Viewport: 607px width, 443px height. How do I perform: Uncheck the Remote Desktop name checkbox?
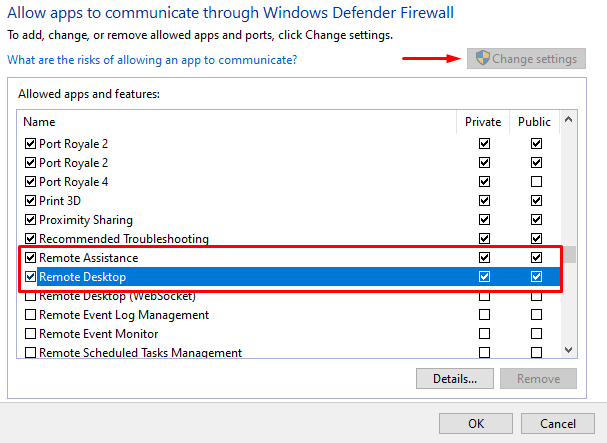pyautogui.click(x=30, y=277)
